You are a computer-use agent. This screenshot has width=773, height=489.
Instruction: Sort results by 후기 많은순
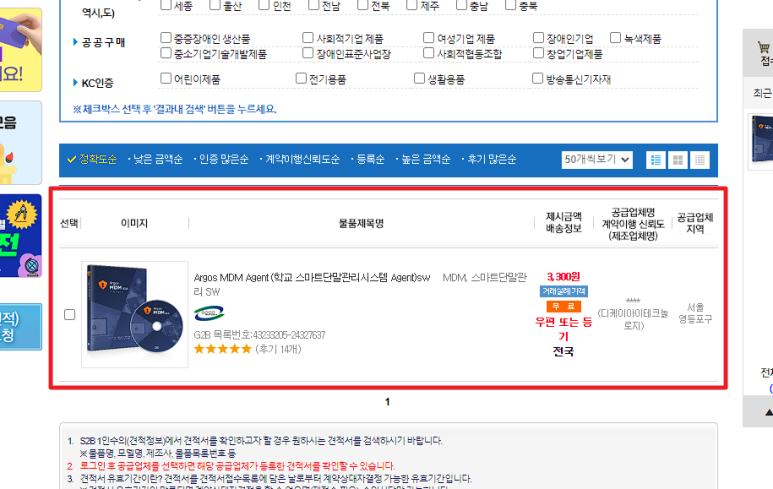click(492, 159)
